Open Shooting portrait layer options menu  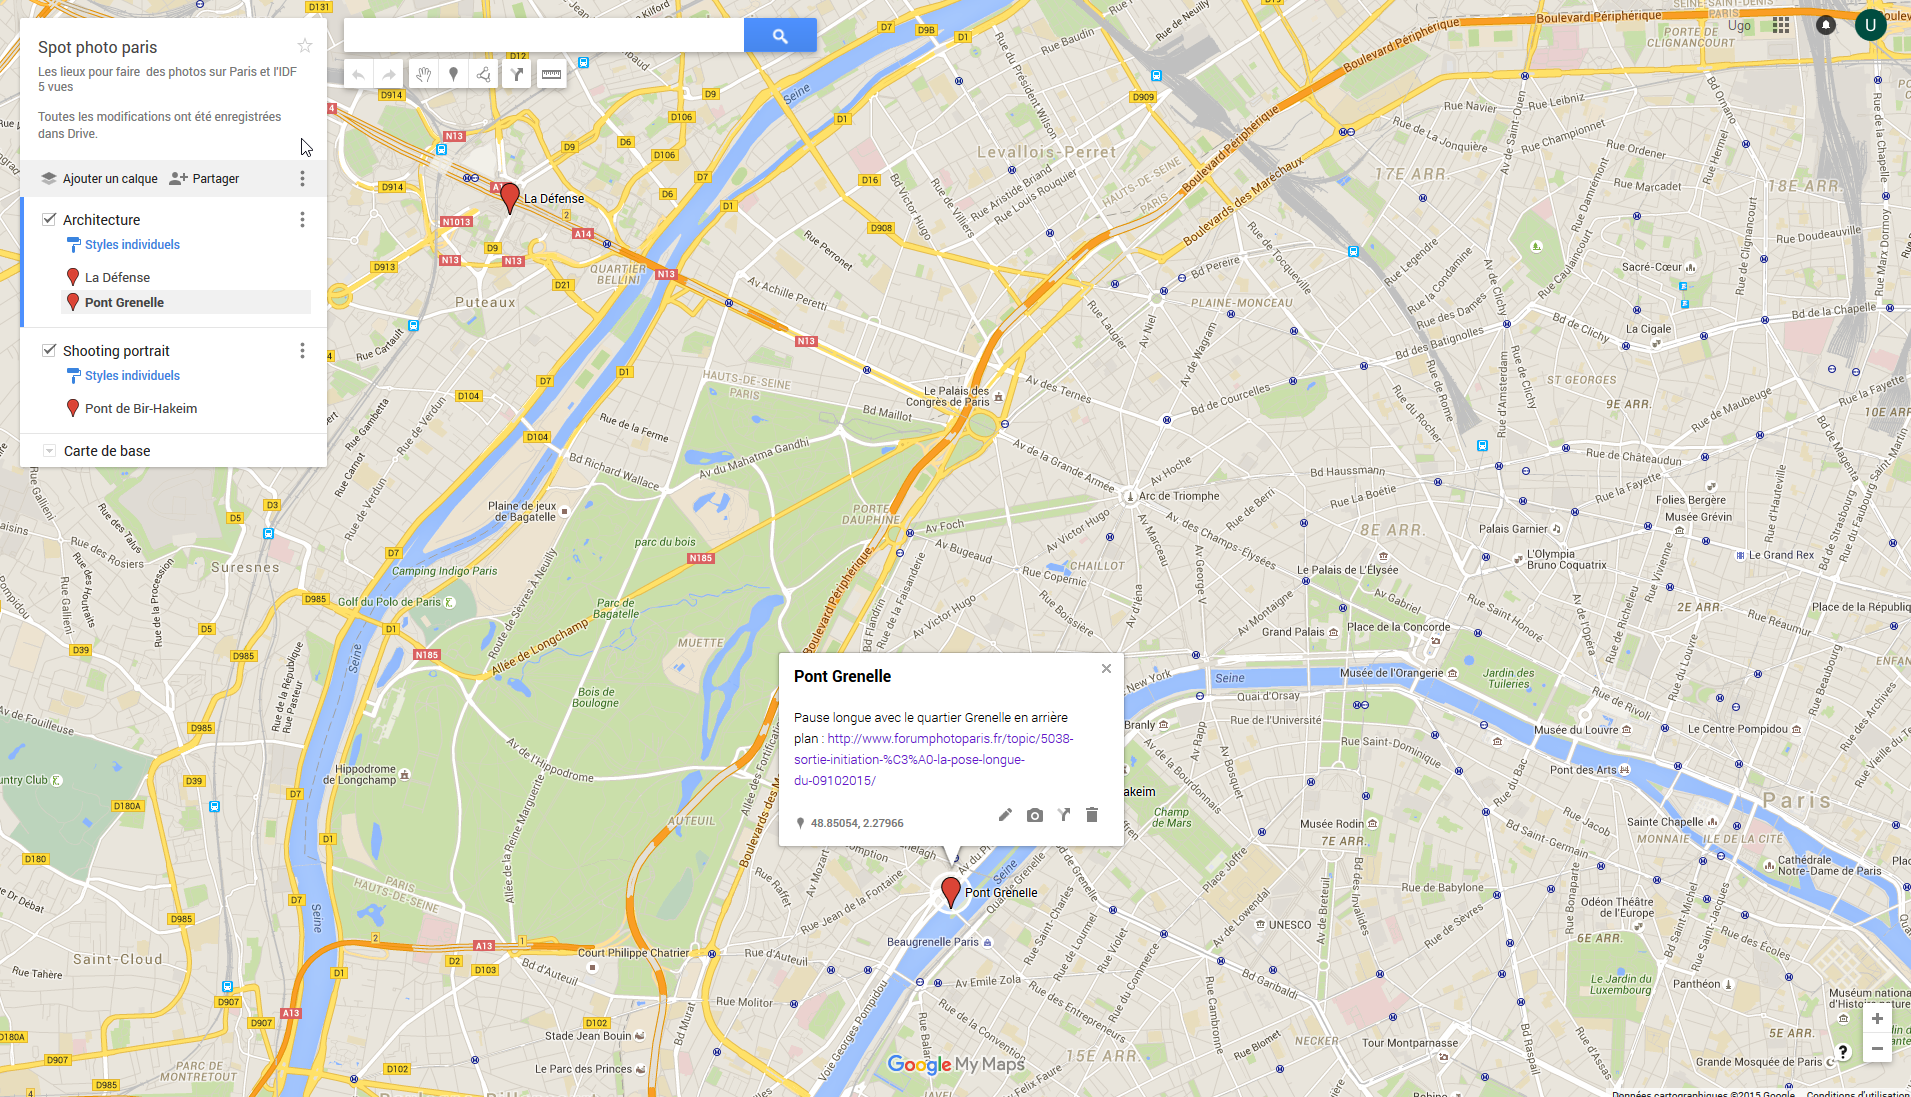(302, 350)
